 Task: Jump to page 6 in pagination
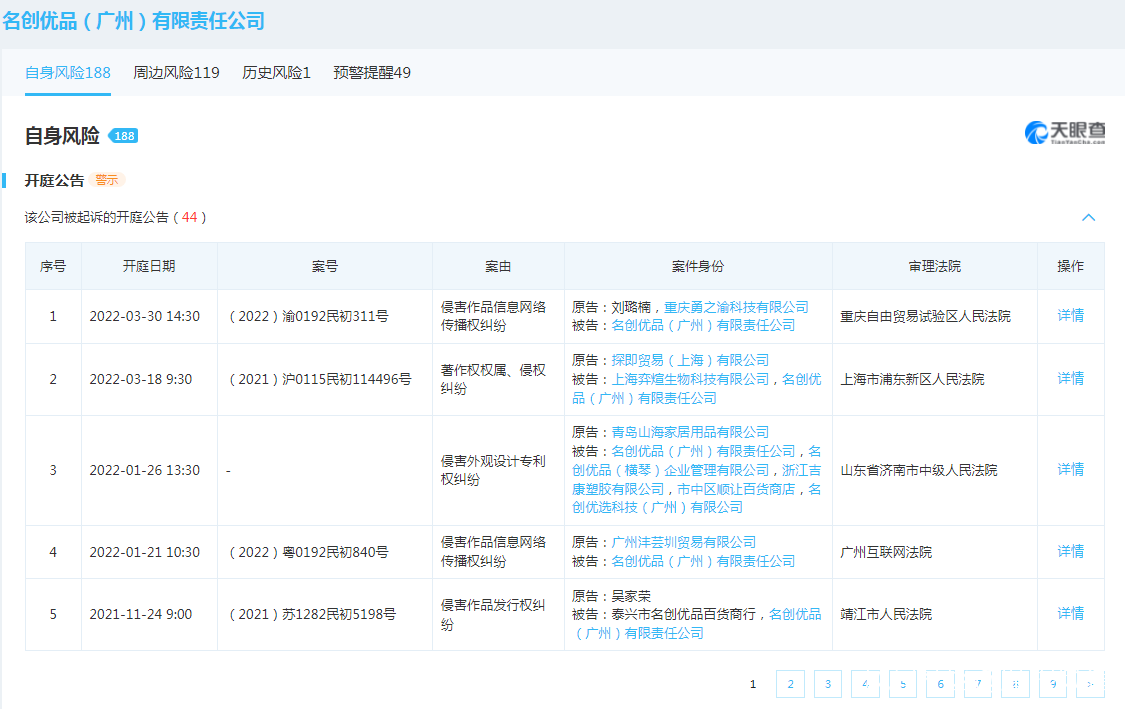pos(940,684)
